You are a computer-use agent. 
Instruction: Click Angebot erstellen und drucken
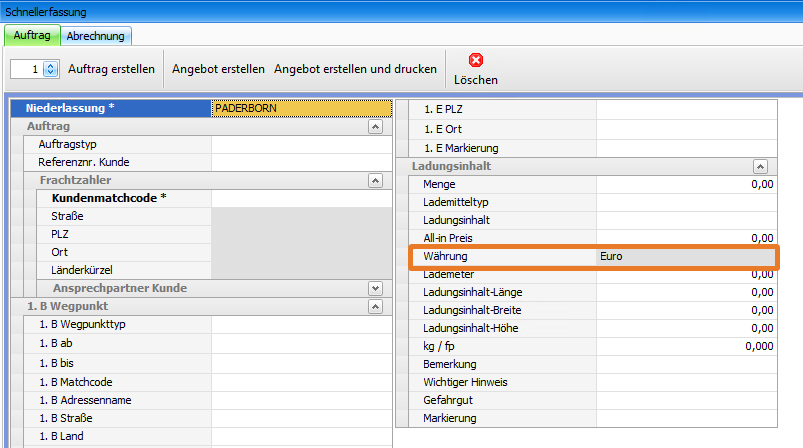pyautogui.click(x=355, y=70)
